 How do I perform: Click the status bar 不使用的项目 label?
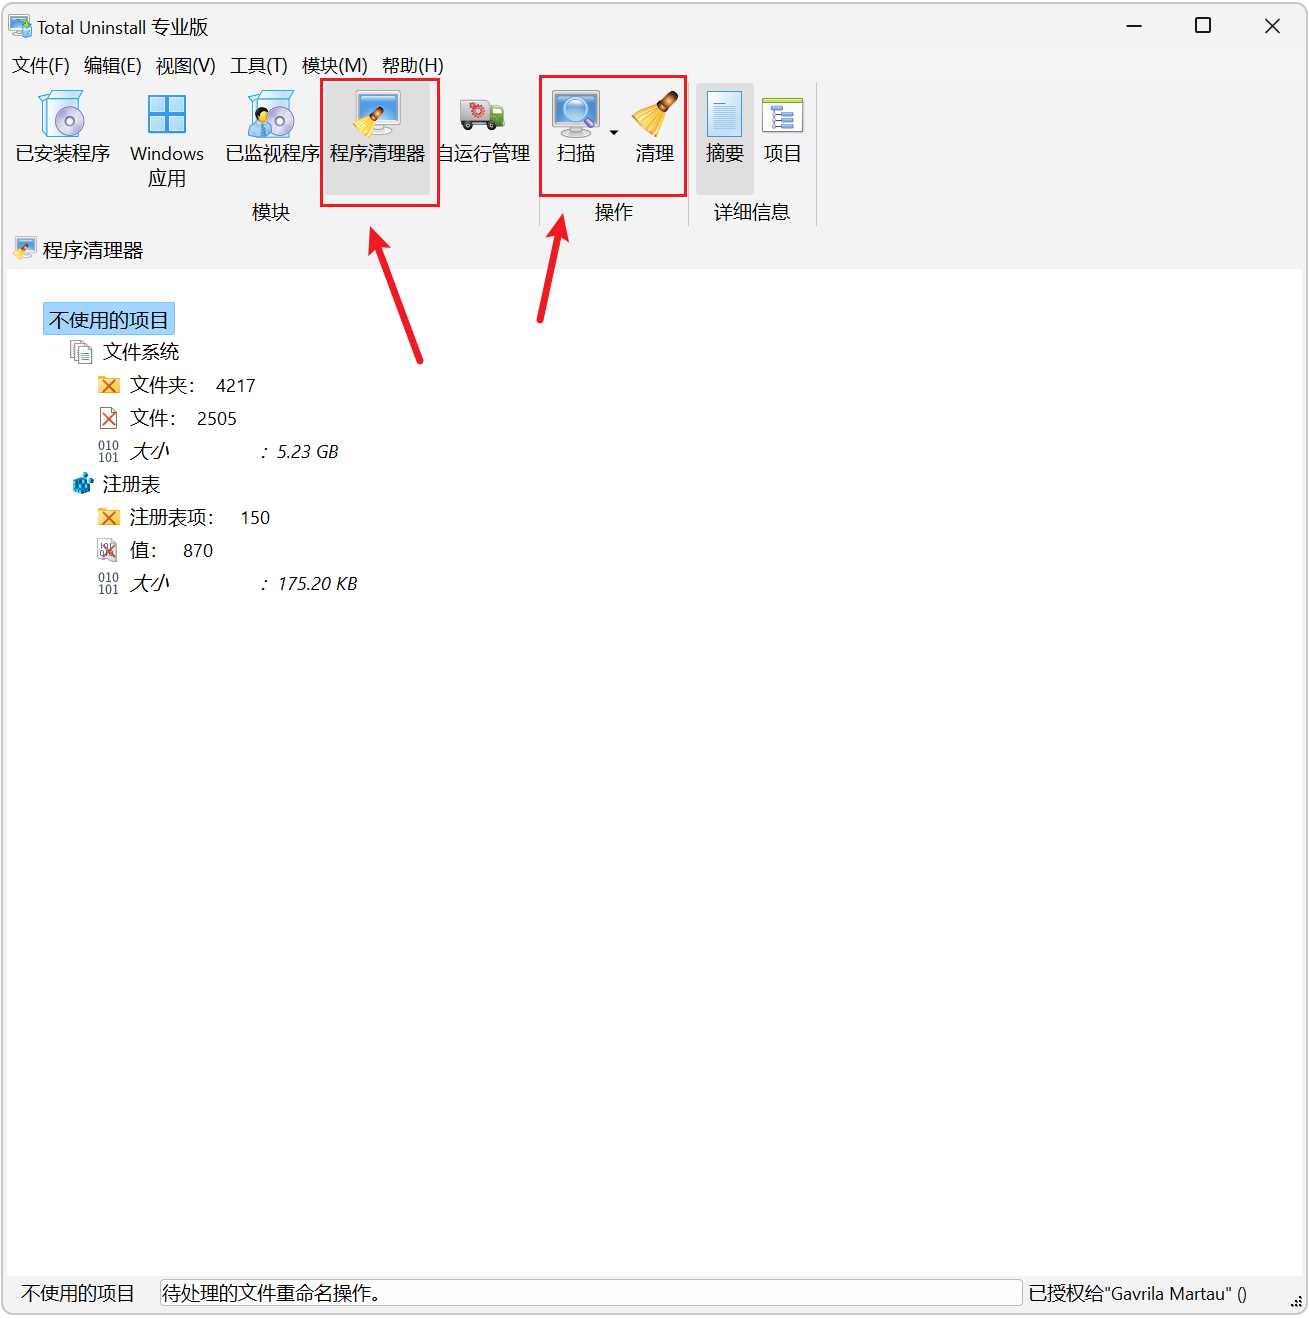coord(78,1293)
